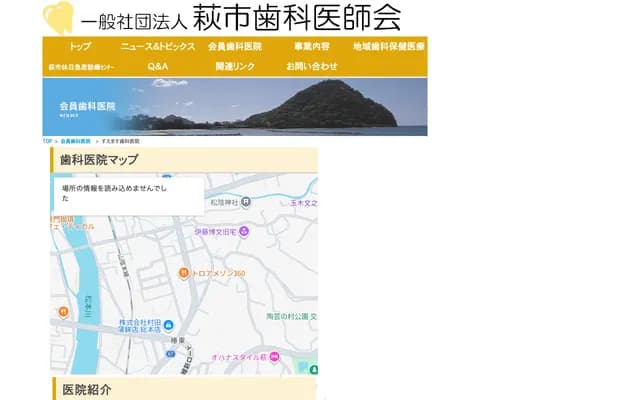Click the オハナスタイル萩 hotel pin
Screen dimensions: 640x400
pyautogui.click(x=275, y=356)
